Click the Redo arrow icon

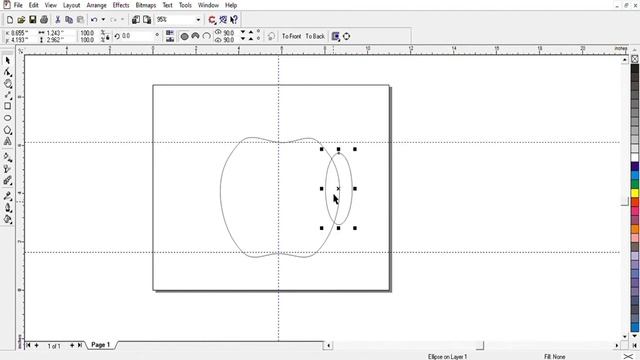click(x=113, y=20)
